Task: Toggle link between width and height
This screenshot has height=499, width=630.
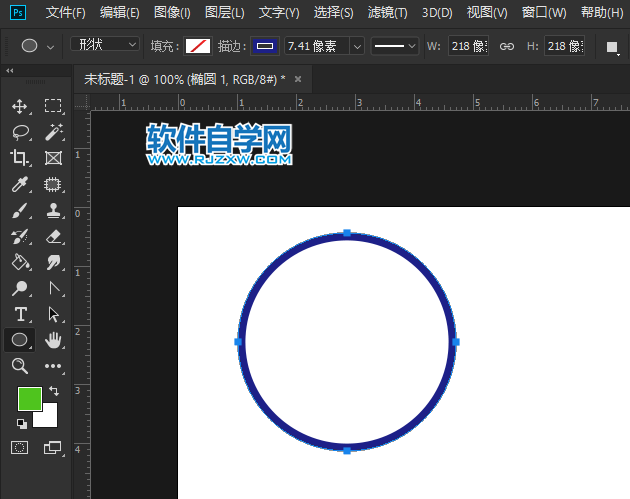Action: tap(507, 46)
